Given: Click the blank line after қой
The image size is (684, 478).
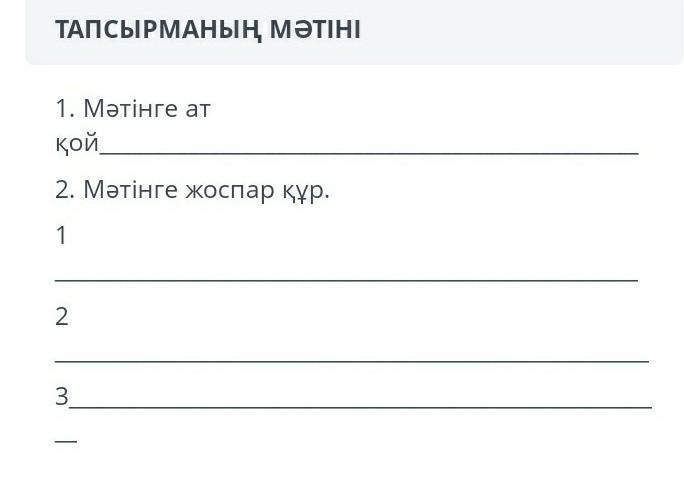Looking at the screenshot, I should click(368, 152).
